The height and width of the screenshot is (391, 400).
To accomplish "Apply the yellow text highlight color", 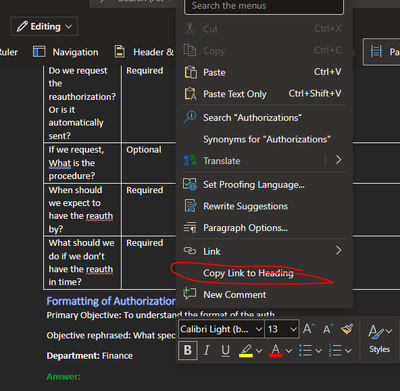I will 246,351.
